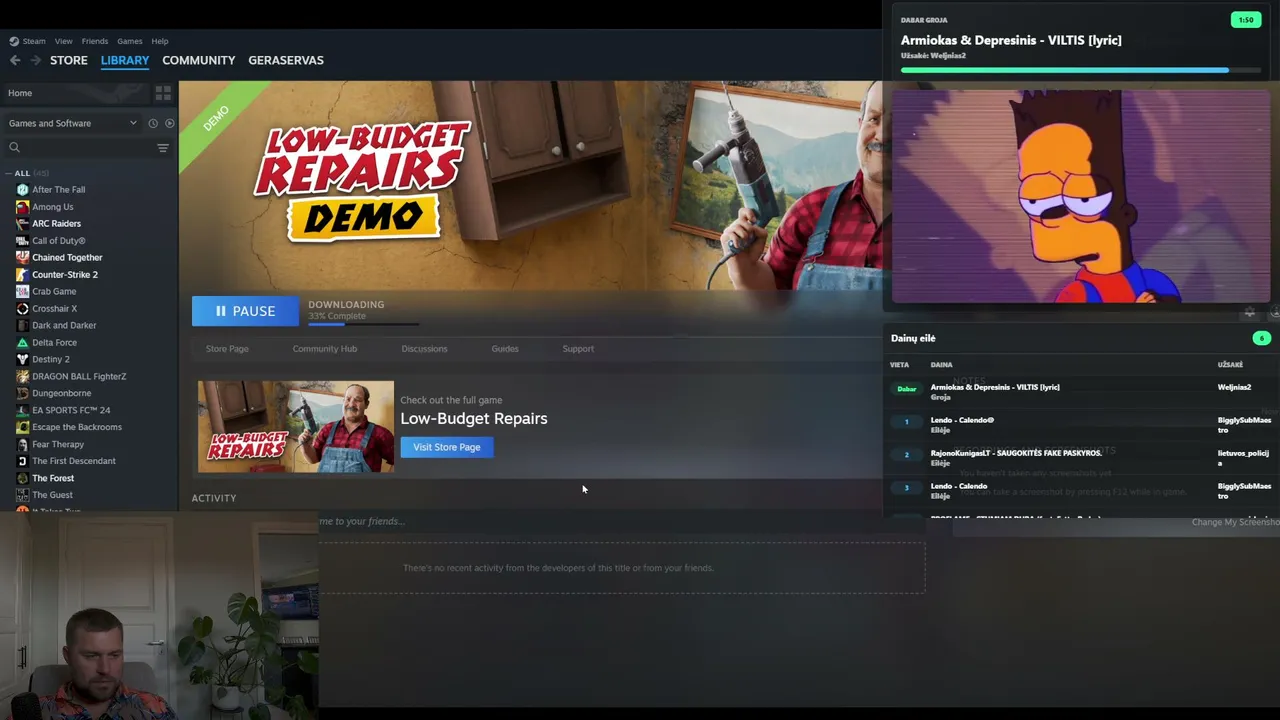Open the Low-Budget Repairs full game thumbnail
The image size is (1280, 720).
coord(296,427)
